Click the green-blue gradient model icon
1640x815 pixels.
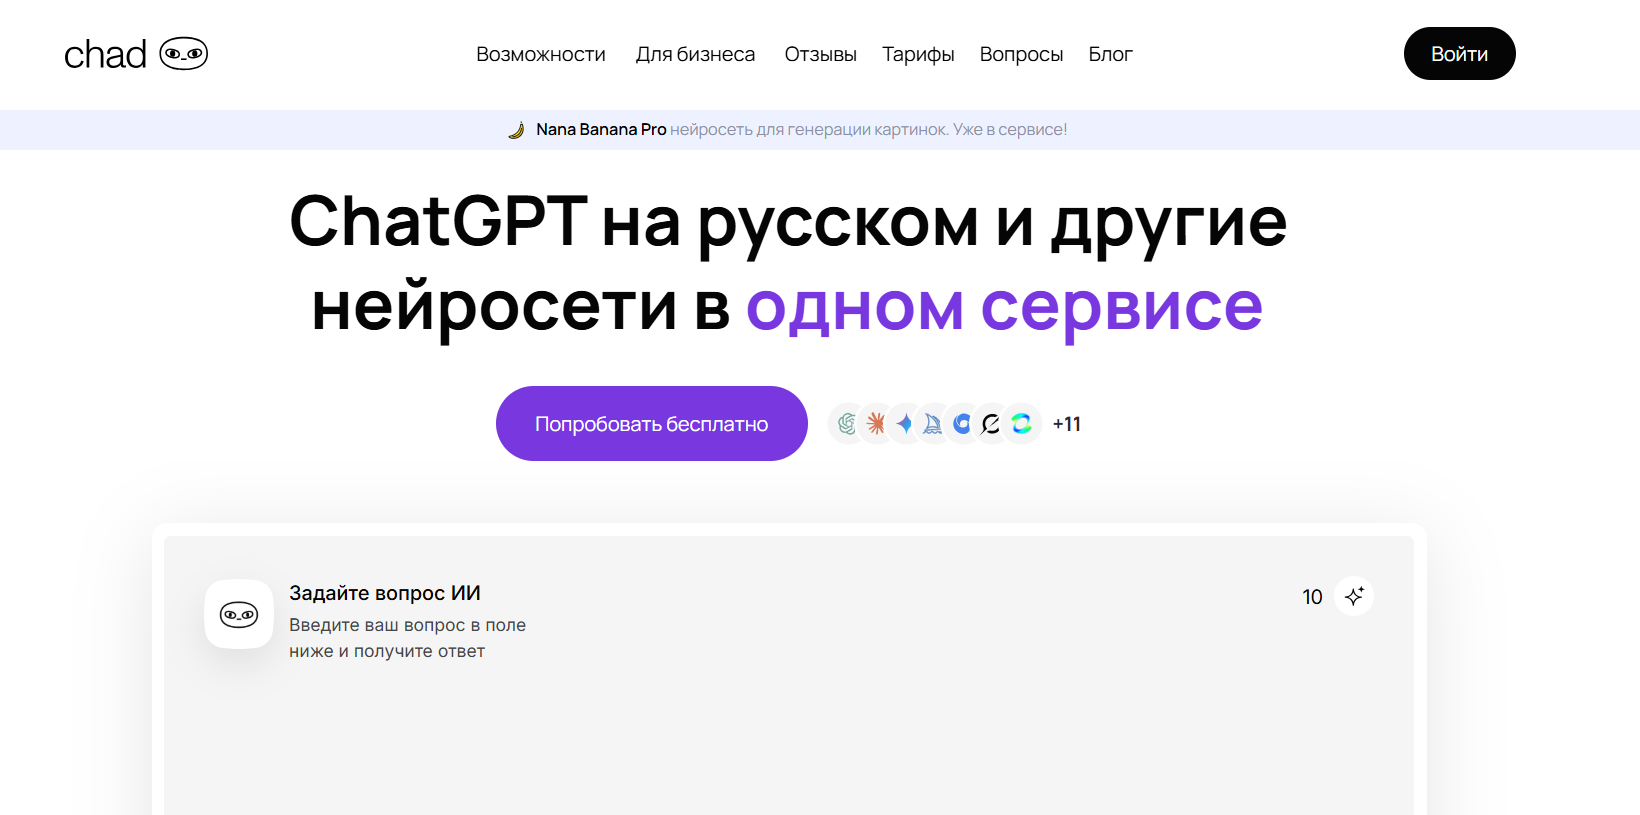point(1021,424)
